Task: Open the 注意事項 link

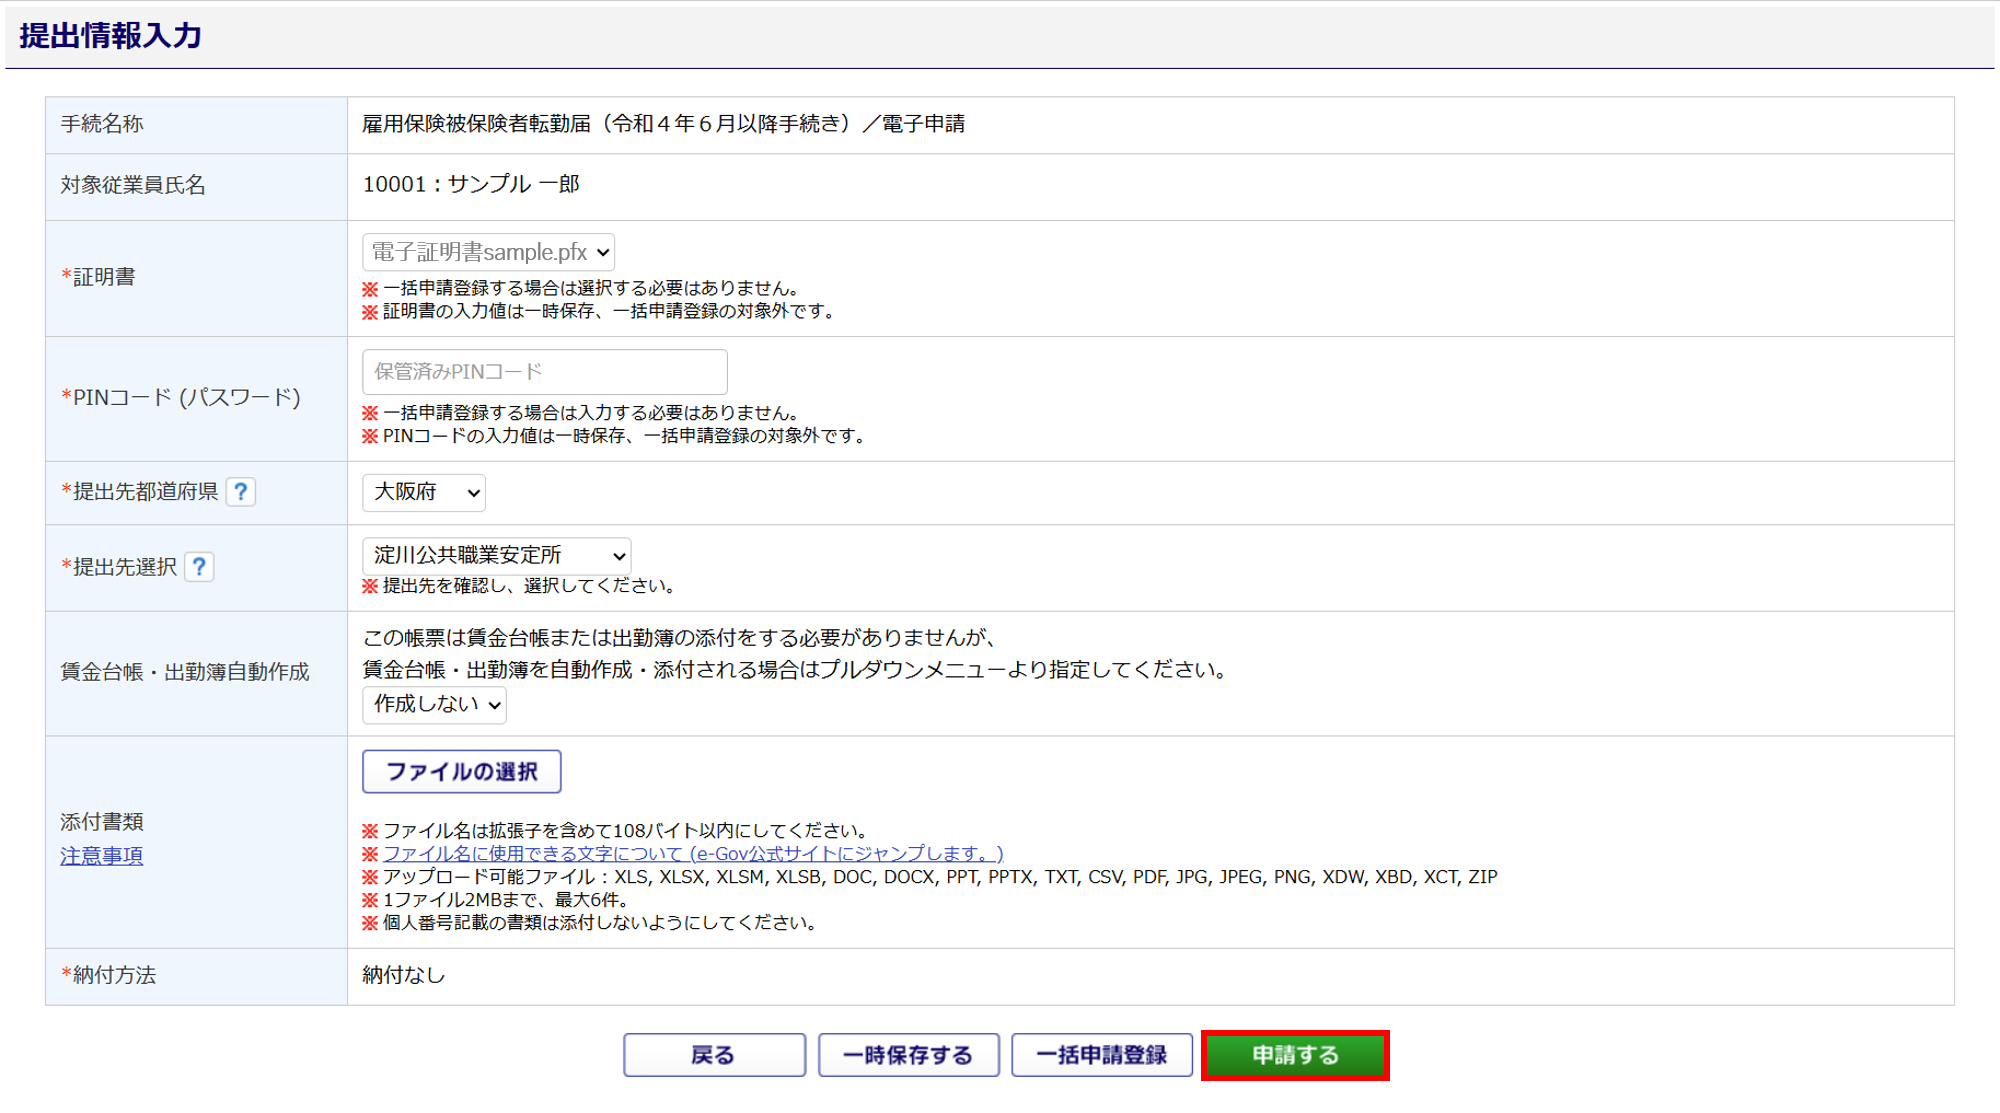Action: (101, 856)
